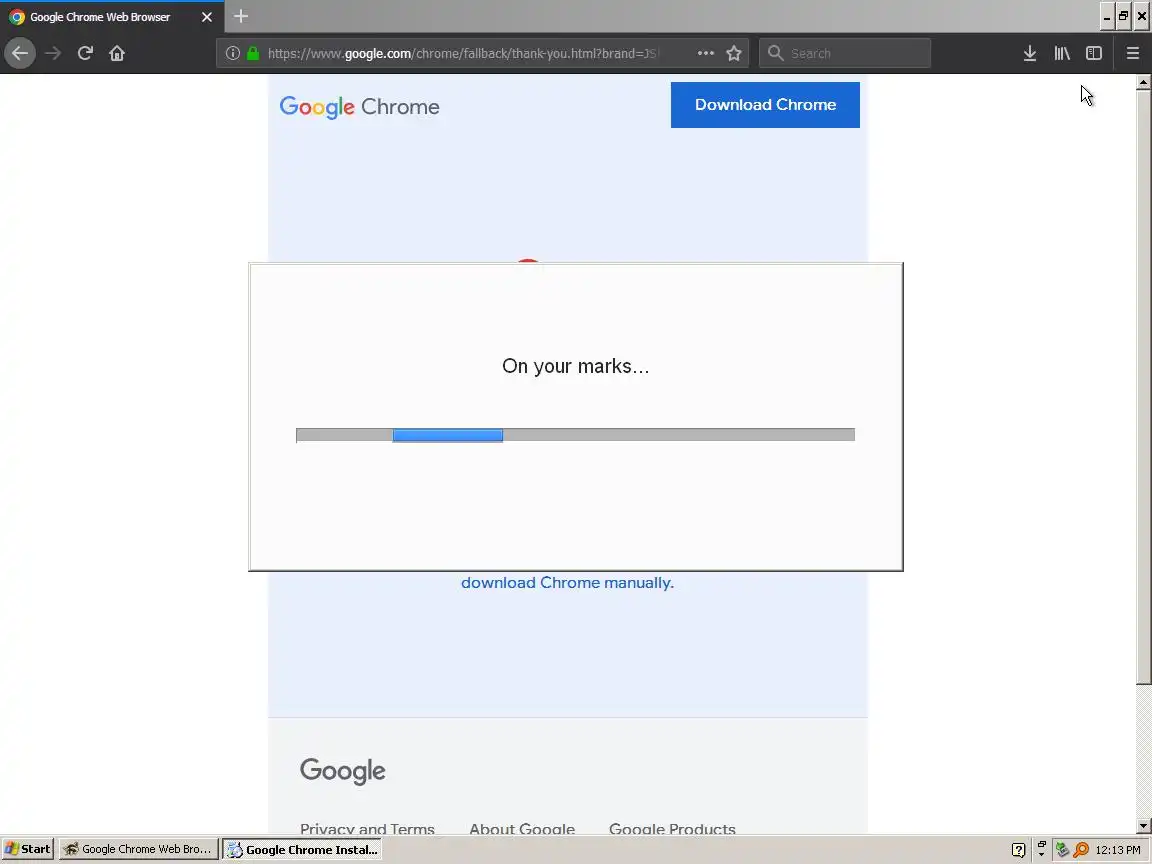Show site information via info icon
The image size is (1152, 864).
pyautogui.click(x=232, y=53)
